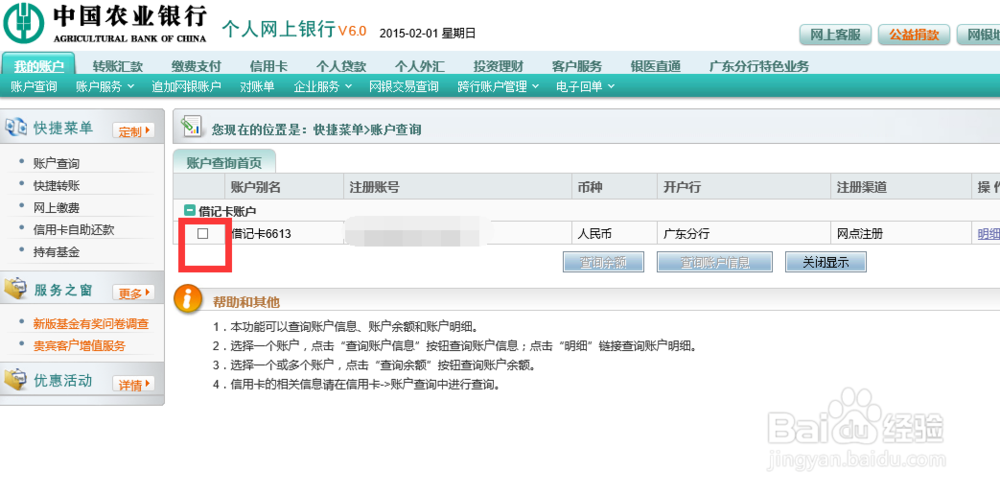Image resolution: width=1000 pixels, height=494 pixels.
Task: Click the 网上客服 button
Action: [835, 35]
